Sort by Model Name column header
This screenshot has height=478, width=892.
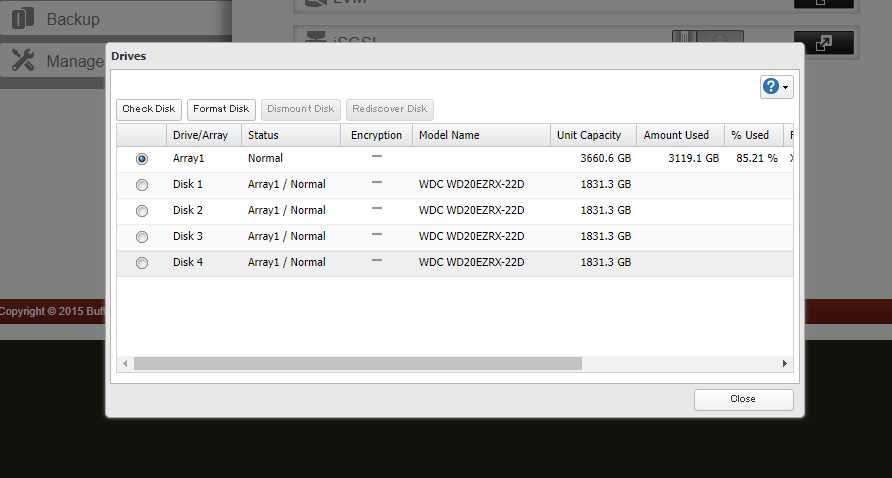pos(481,135)
